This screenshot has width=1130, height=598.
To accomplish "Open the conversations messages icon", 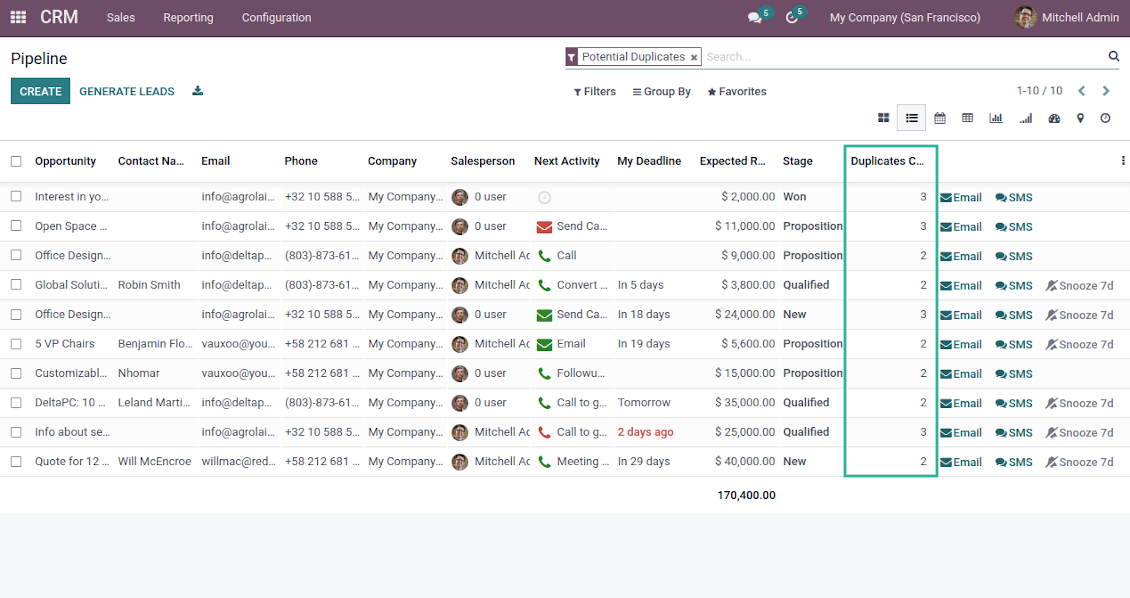I will pyautogui.click(x=755, y=18).
